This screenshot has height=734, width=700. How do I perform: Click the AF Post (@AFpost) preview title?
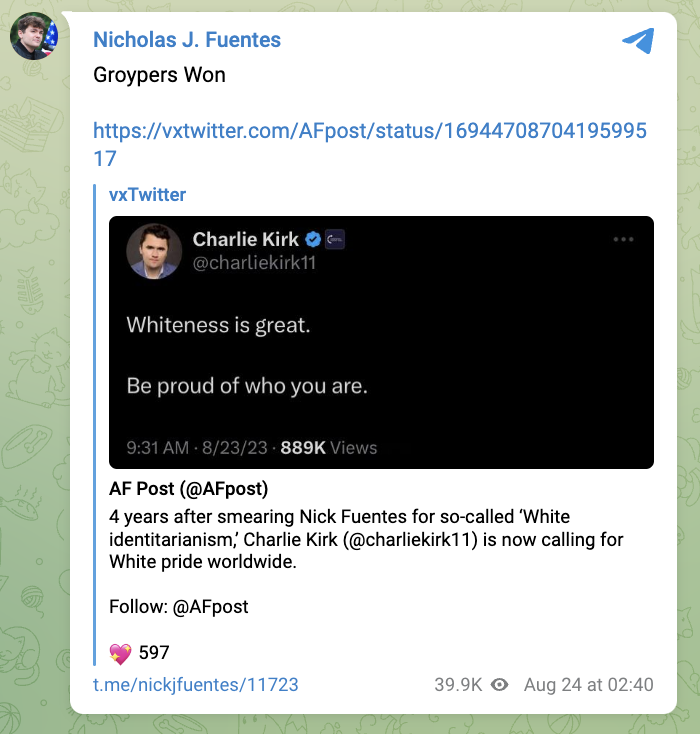tap(188, 490)
